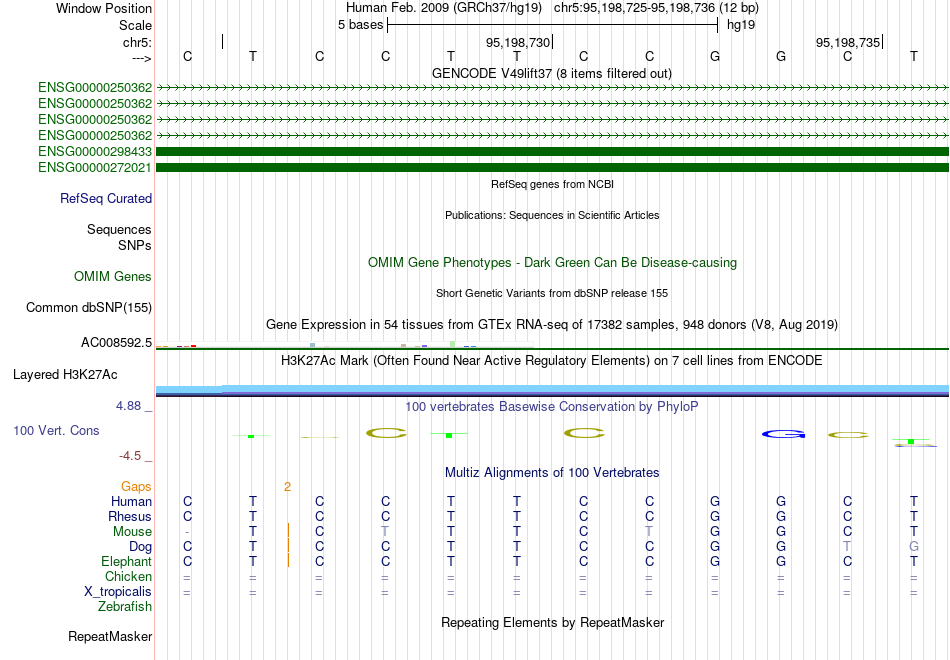Click the 95,198,735 position marker
950x660 pixels.
click(848, 42)
